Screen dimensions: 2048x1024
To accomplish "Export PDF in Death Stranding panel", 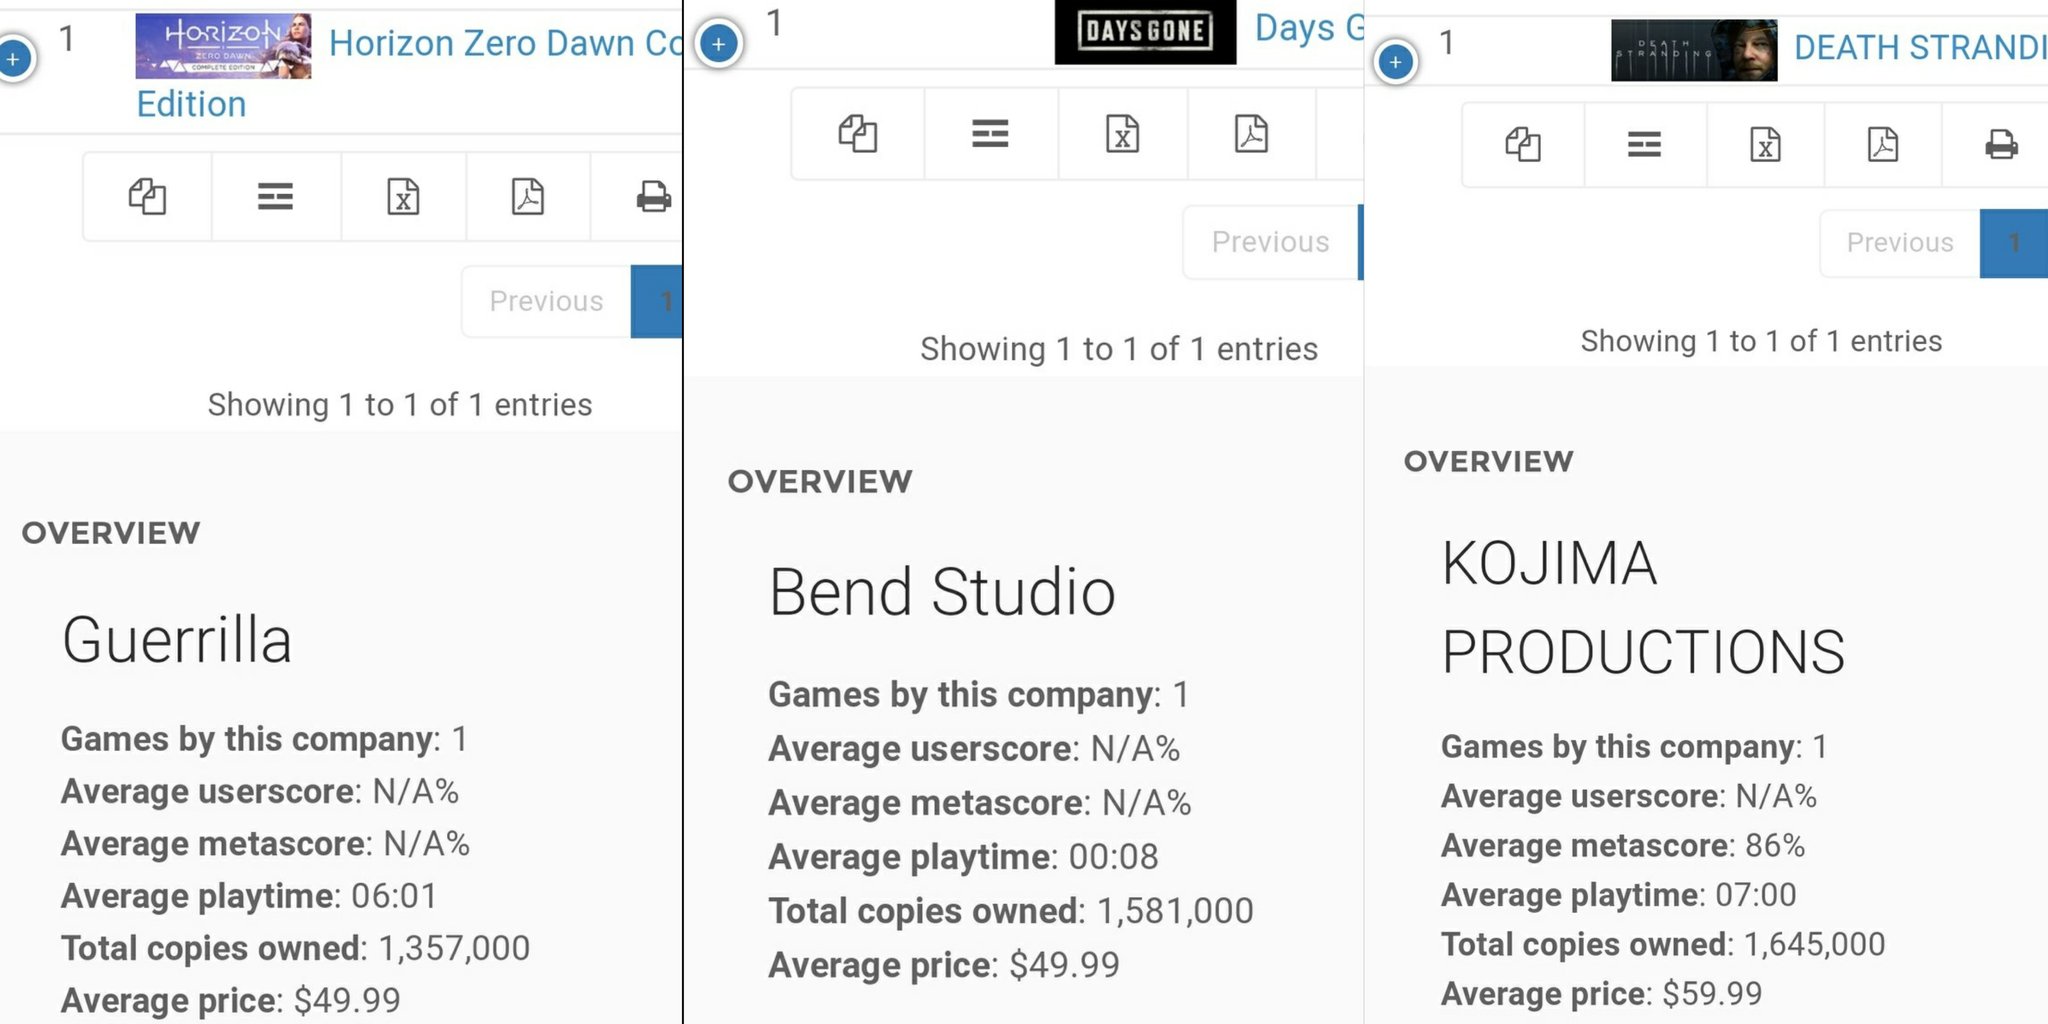I will tap(1883, 144).
